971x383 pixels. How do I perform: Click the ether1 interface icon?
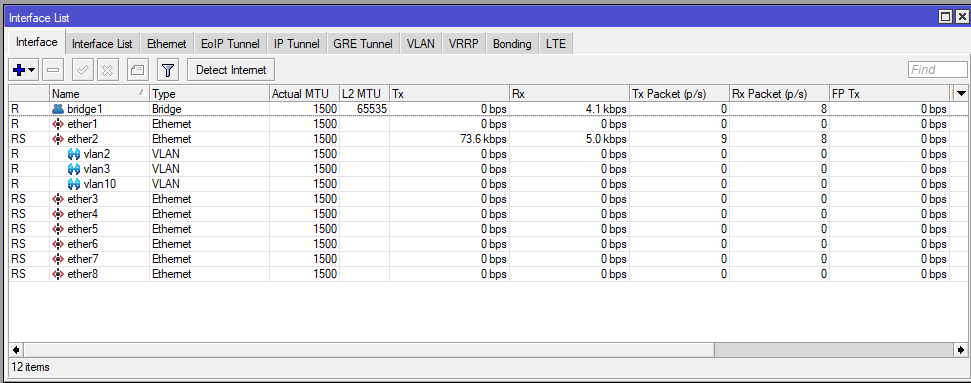coord(58,124)
